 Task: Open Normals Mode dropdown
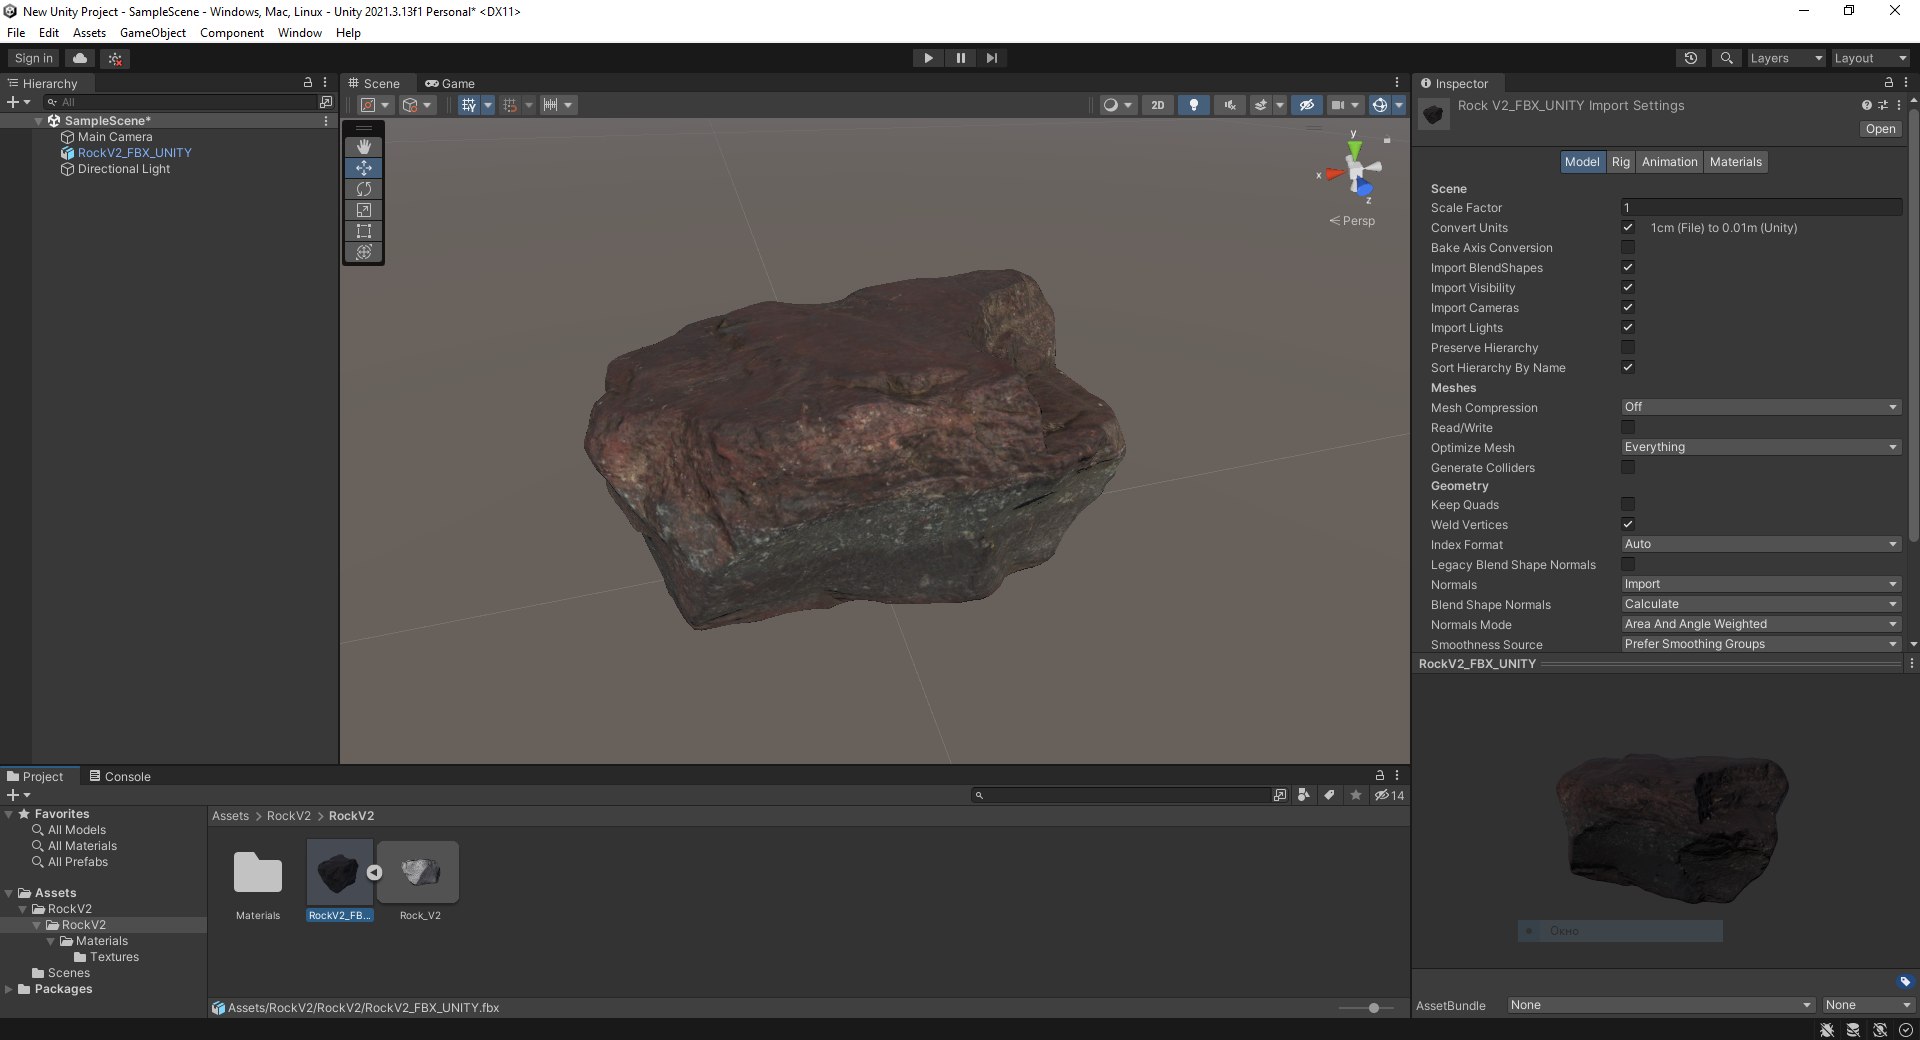tap(1761, 624)
